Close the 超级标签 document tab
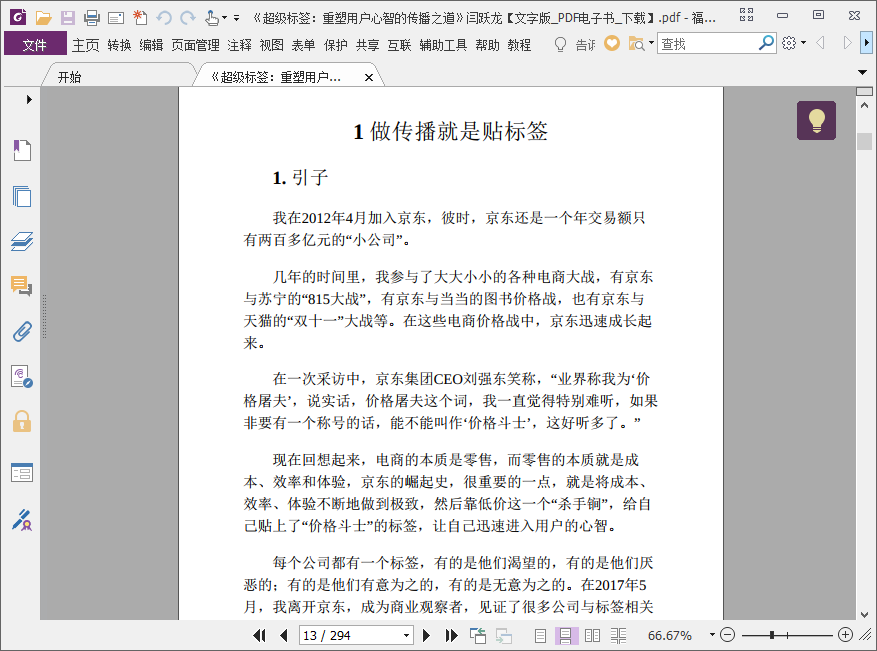This screenshot has height=651, width=877. [x=369, y=77]
